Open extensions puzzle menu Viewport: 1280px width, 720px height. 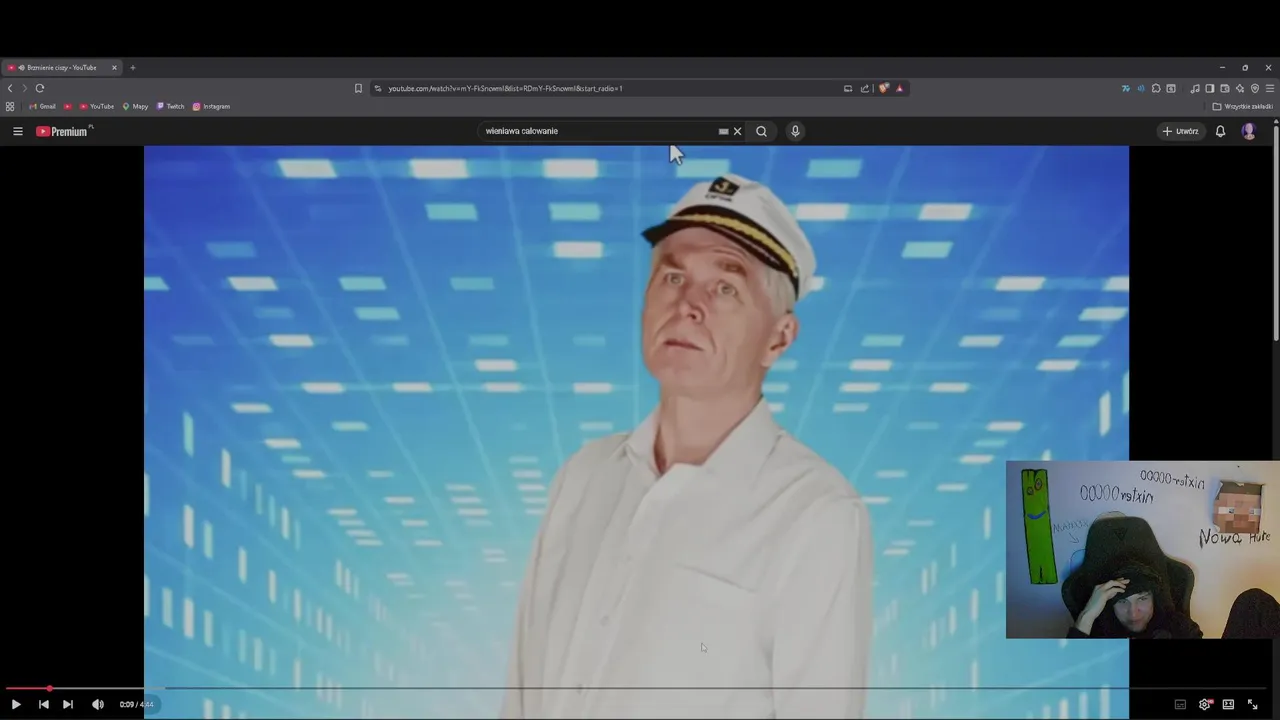[1156, 88]
